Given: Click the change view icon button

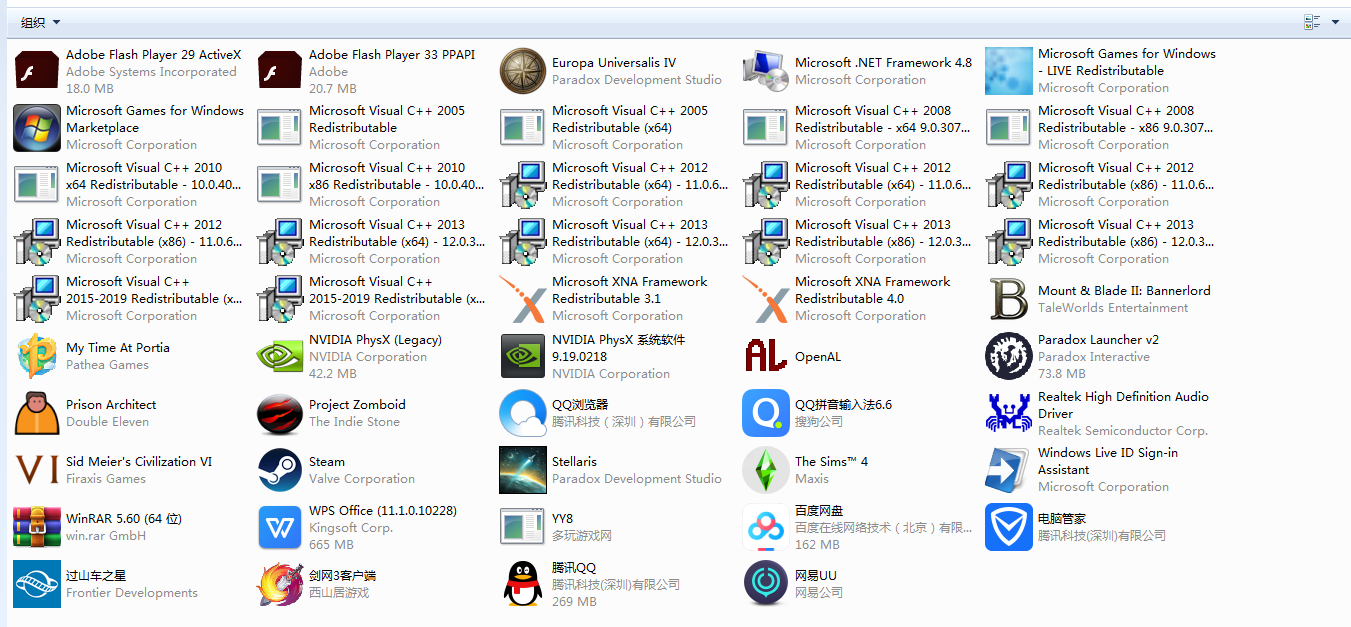Looking at the screenshot, I should [1312, 22].
